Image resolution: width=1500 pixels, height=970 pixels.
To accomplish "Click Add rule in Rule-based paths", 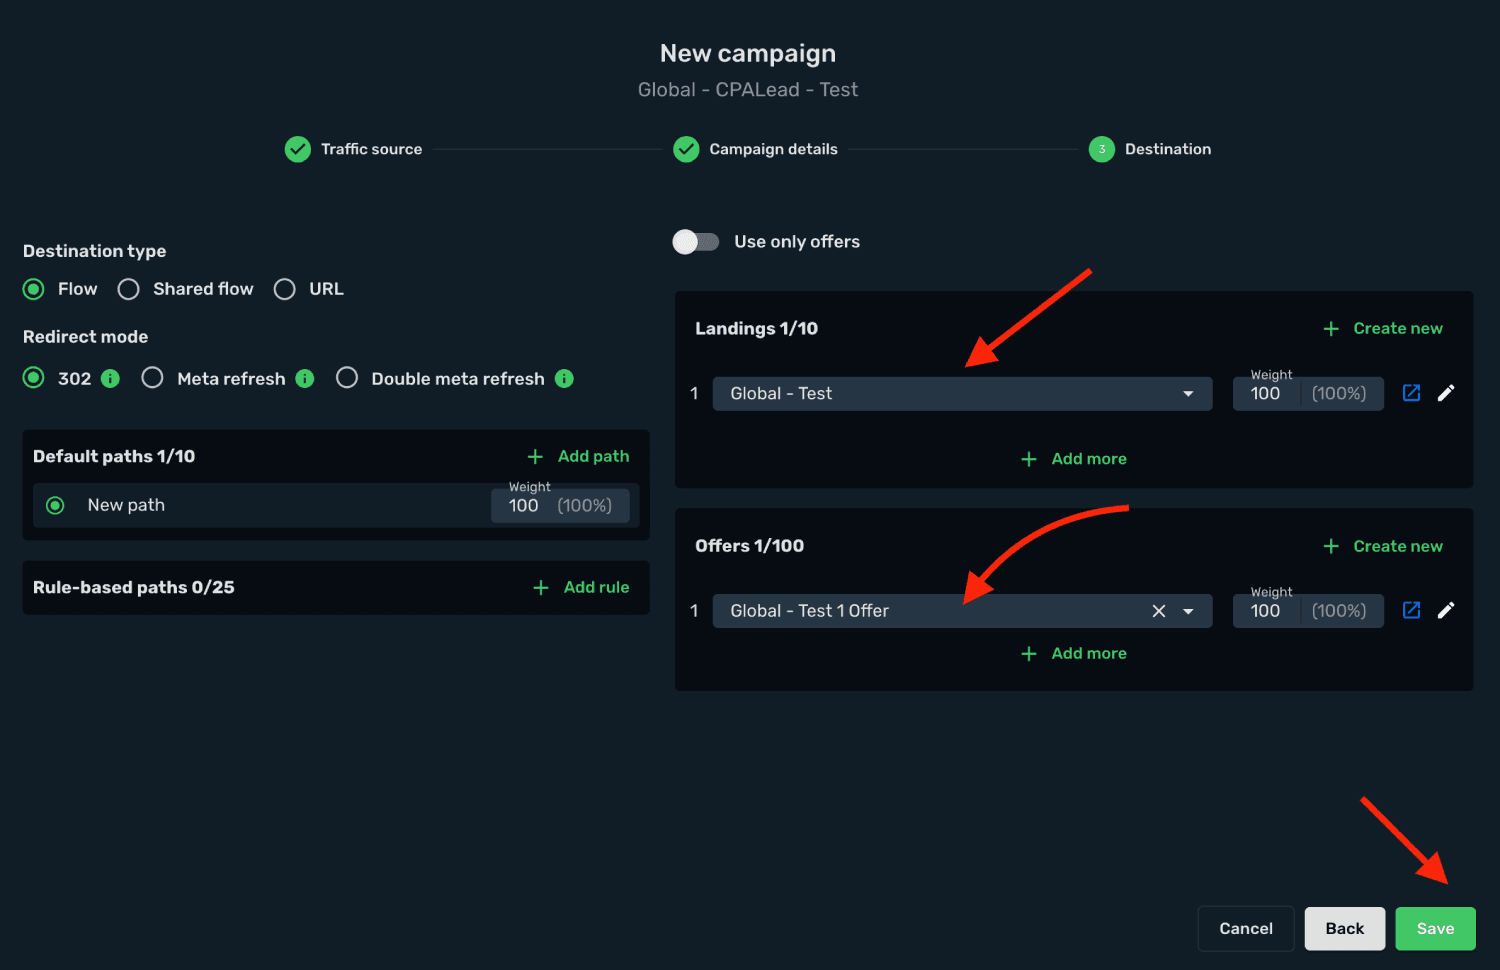I will (x=582, y=587).
